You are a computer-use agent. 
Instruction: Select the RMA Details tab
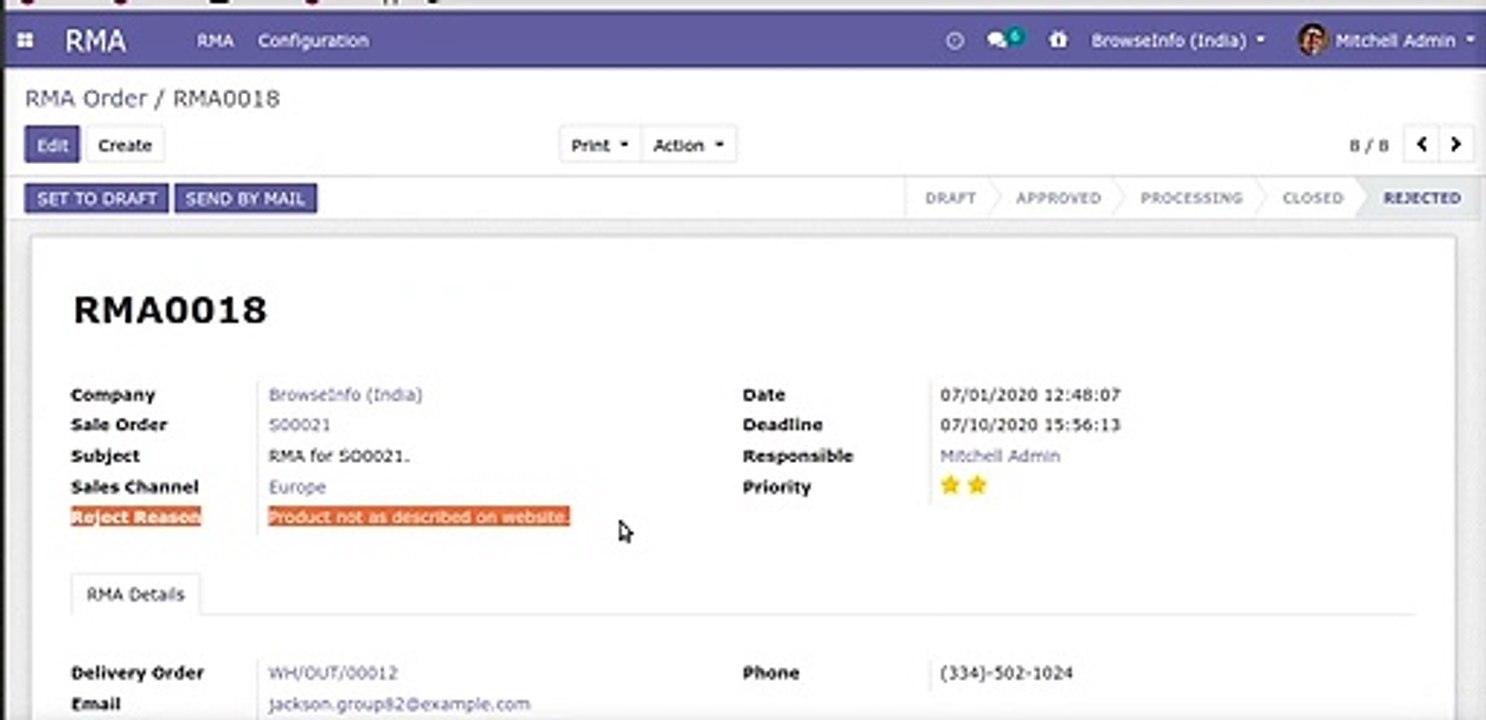pos(135,594)
